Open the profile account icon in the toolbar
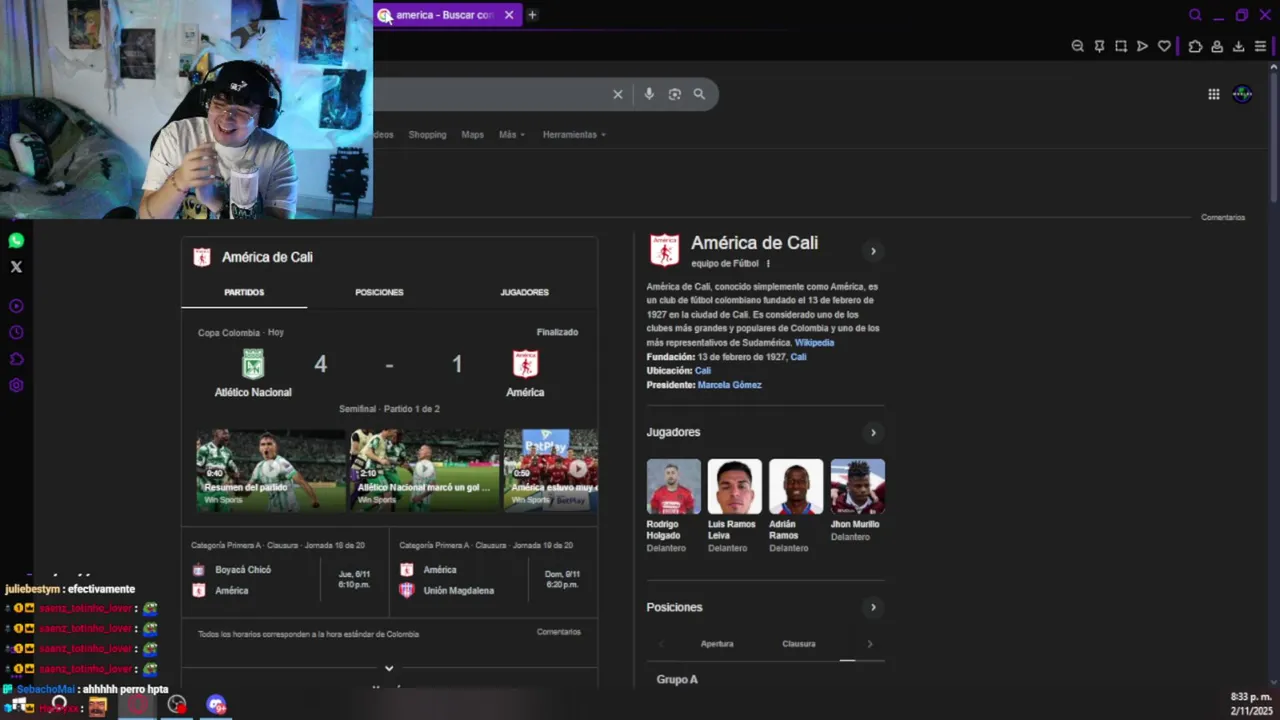The height and width of the screenshot is (720, 1280). [x=1217, y=46]
